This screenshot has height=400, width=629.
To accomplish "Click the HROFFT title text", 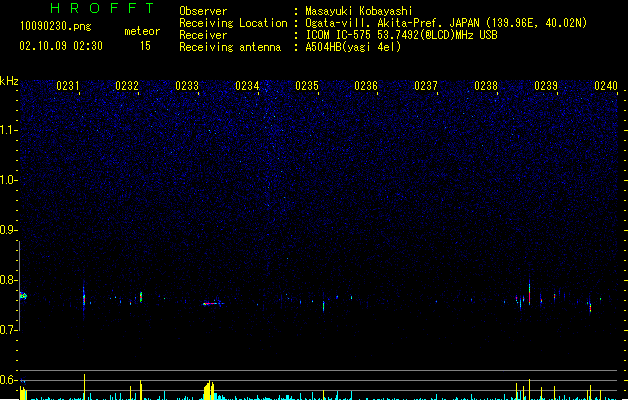I will pyautogui.click(x=103, y=8).
